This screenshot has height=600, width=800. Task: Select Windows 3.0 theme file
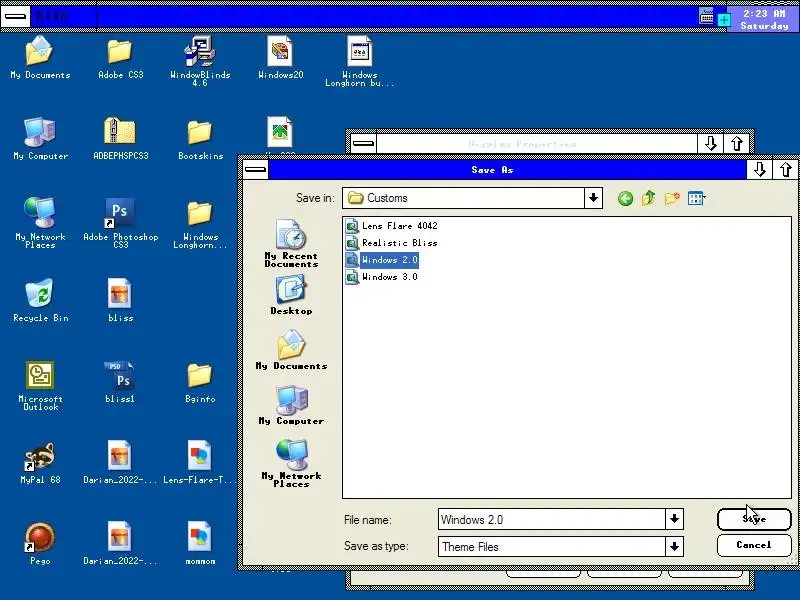pos(382,277)
